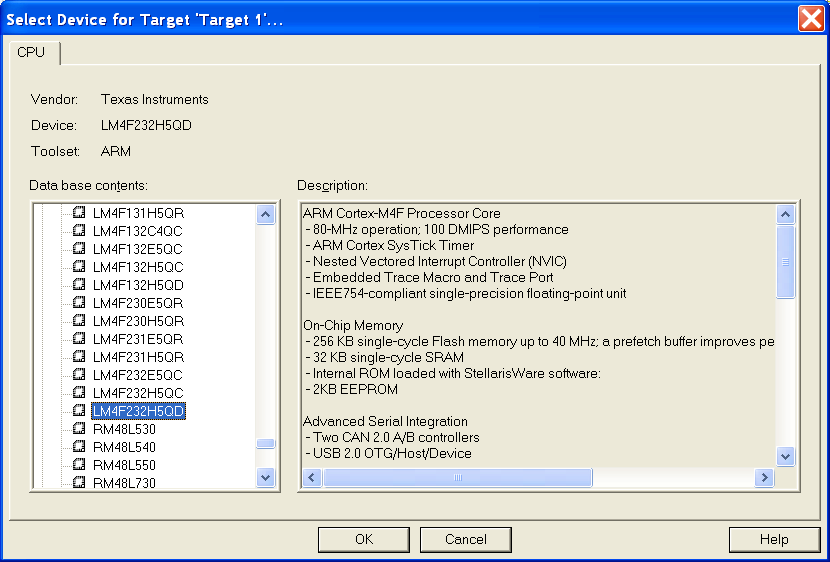Select the chip icon for LM4F132H5QD
The width and height of the screenshot is (830, 562).
click(79, 285)
